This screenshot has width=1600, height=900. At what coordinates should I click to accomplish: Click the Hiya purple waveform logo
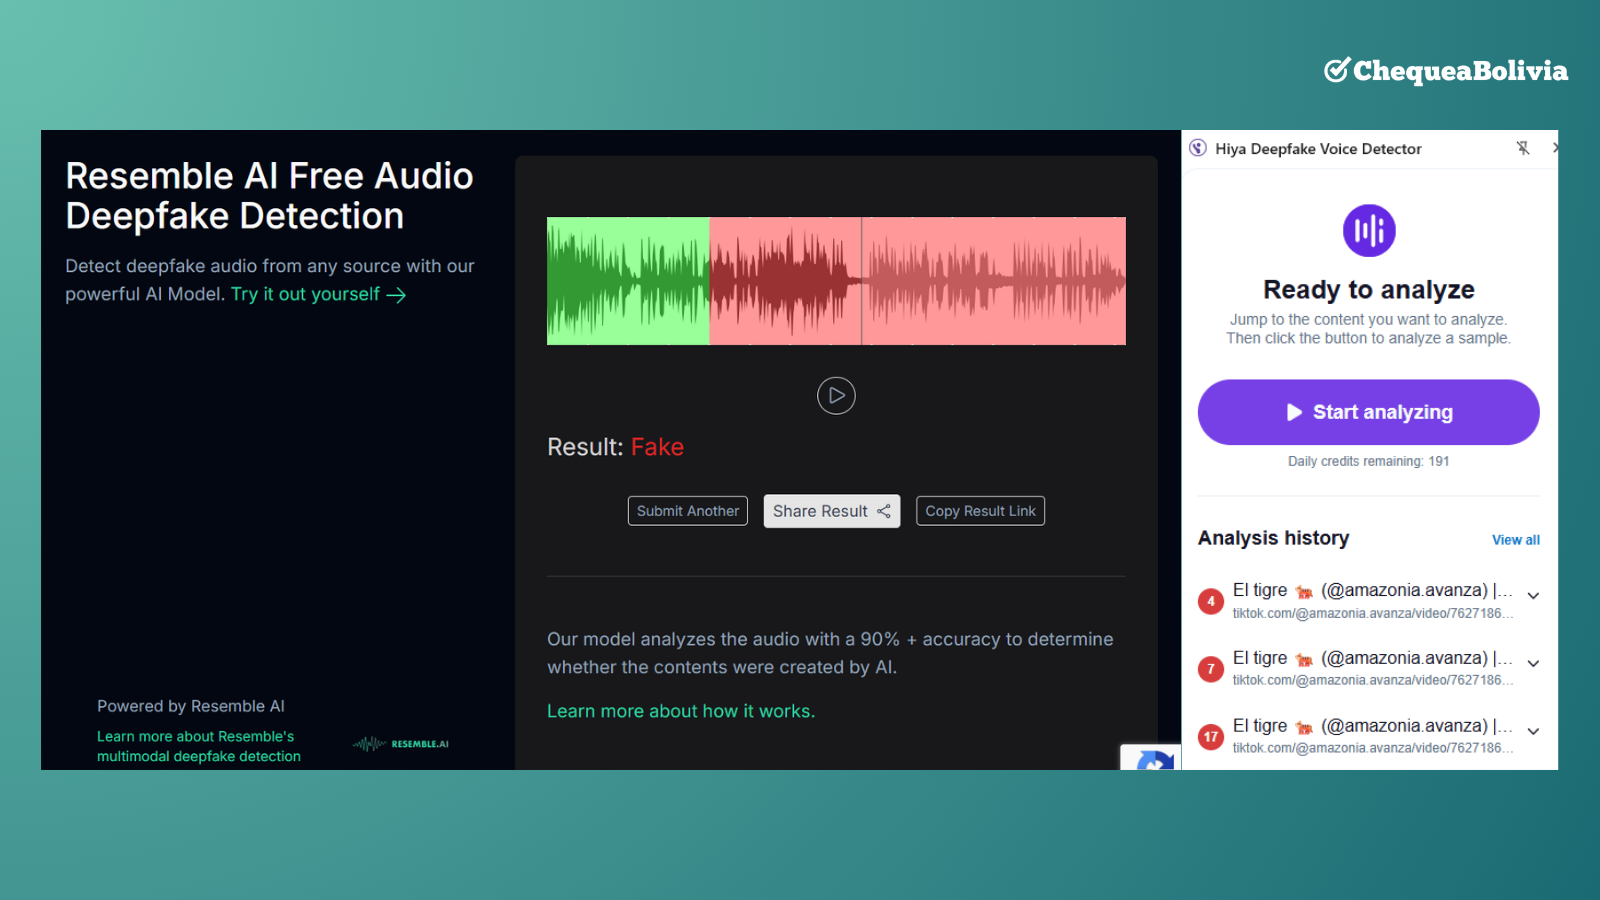pyautogui.click(x=1368, y=231)
